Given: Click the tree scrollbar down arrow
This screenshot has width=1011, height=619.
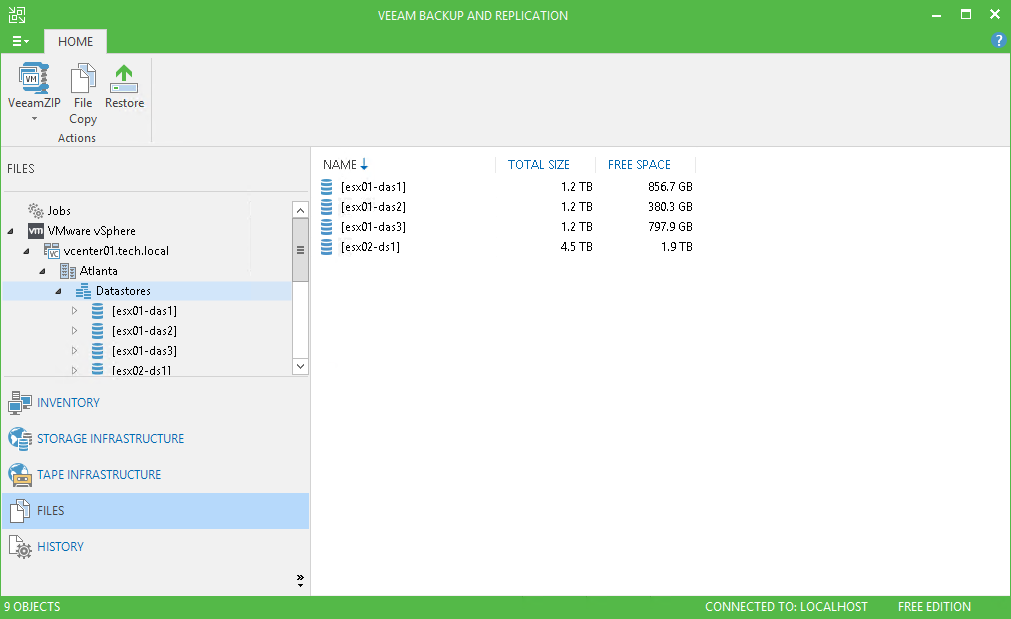Looking at the screenshot, I should pos(300,366).
